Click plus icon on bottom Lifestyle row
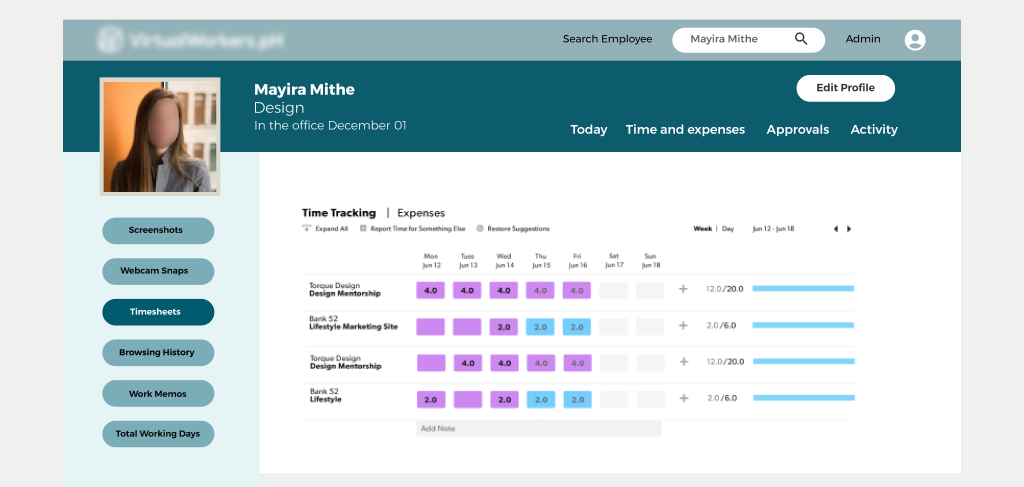Viewport: 1024px width, 487px height. pyautogui.click(x=684, y=398)
